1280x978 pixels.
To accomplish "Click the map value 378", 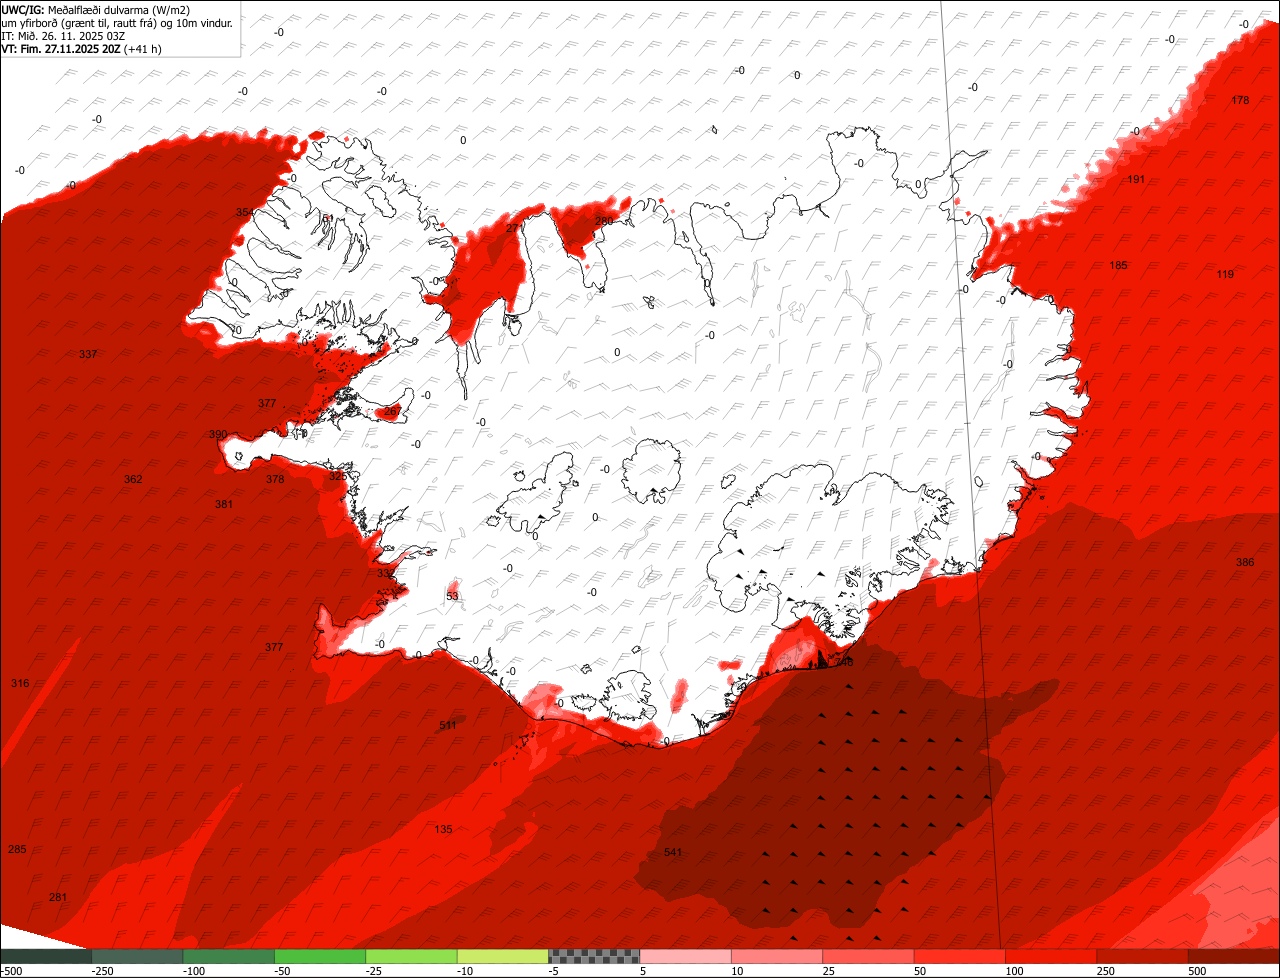I will pyautogui.click(x=275, y=479).
